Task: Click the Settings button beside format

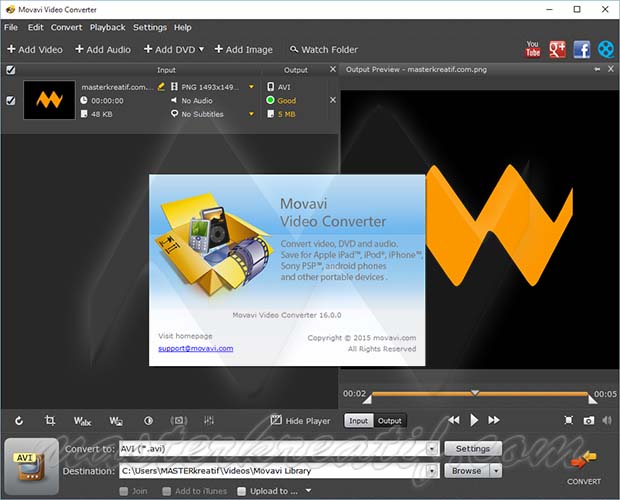Action: click(x=473, y=449)
